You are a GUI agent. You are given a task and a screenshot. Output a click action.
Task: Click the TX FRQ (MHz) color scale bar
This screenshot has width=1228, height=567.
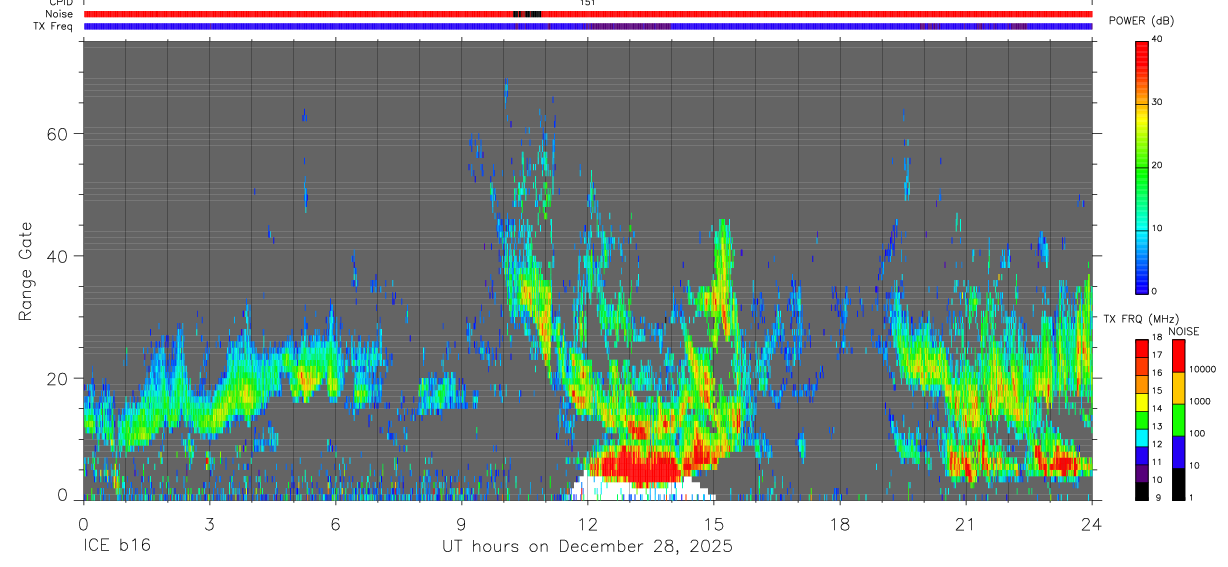(x=1142, y=419)
